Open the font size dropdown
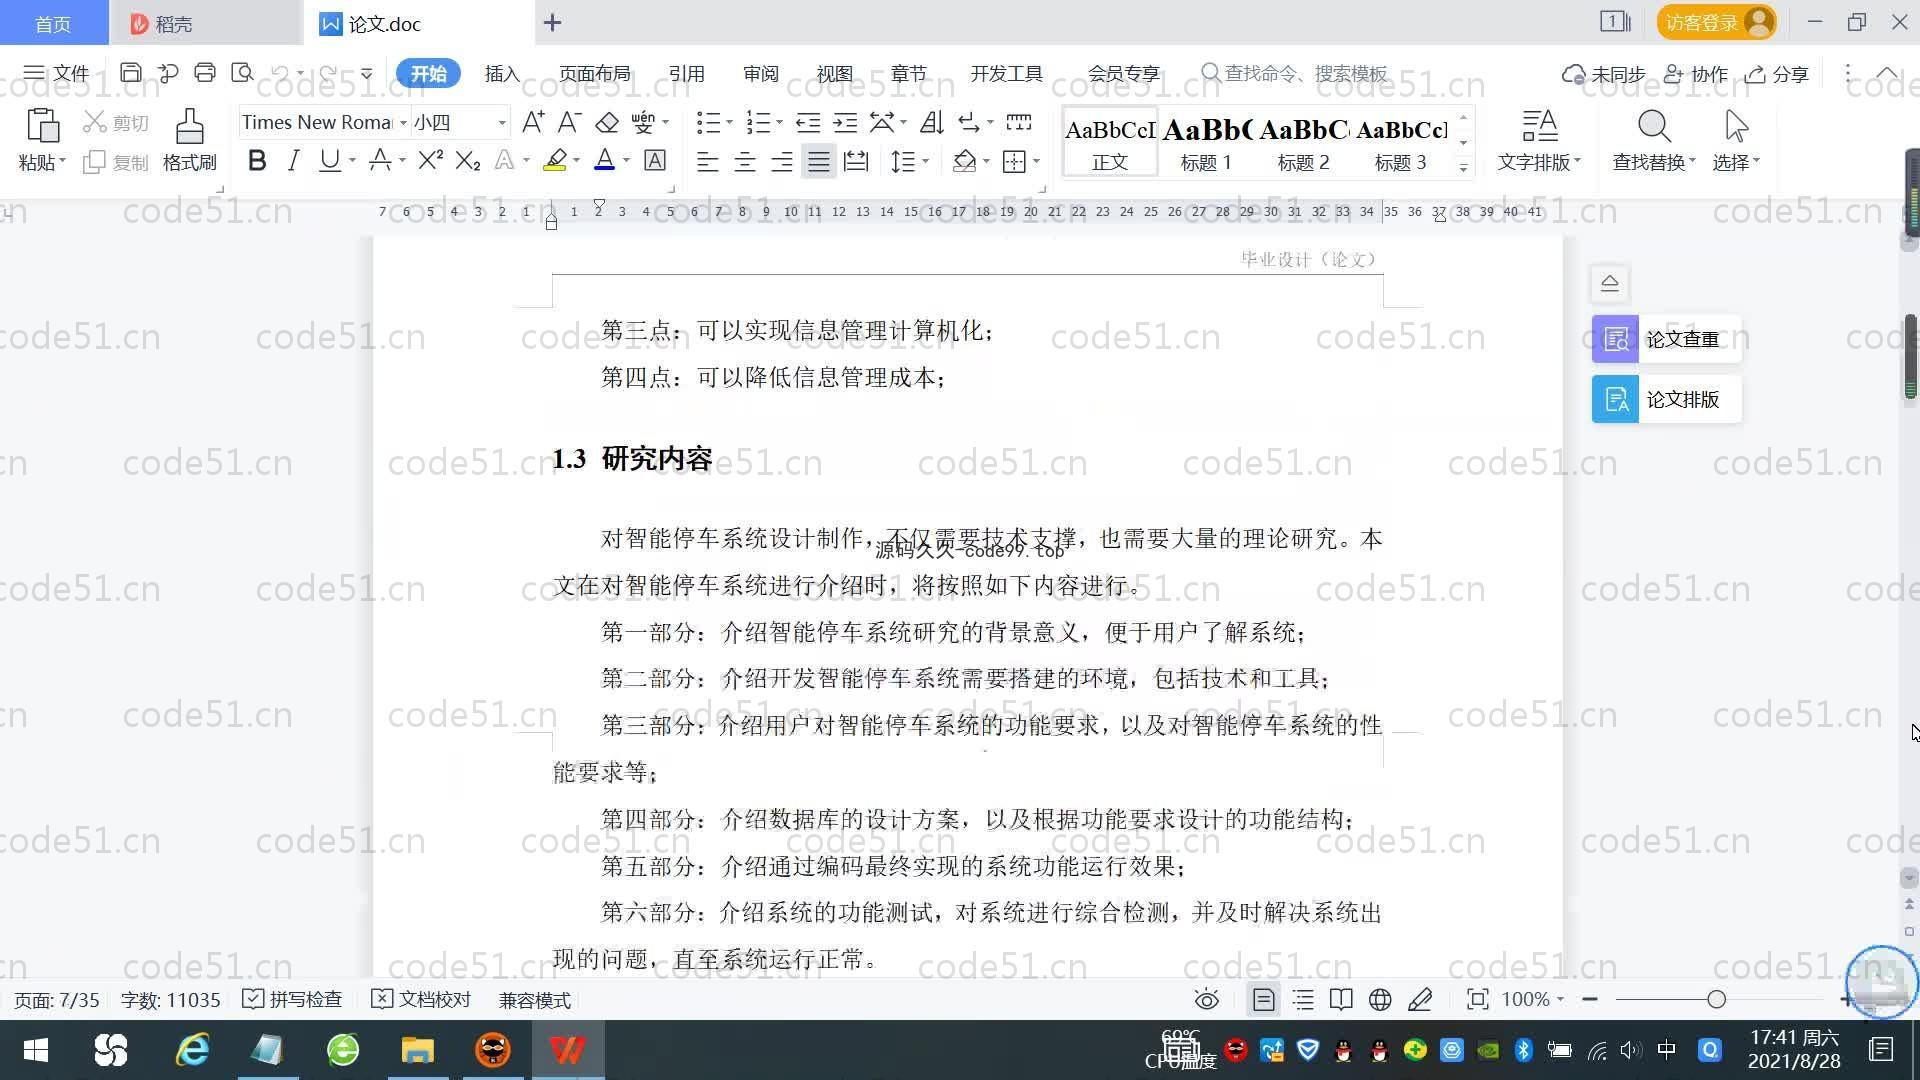1920x1080 pixels. (502, 123)
